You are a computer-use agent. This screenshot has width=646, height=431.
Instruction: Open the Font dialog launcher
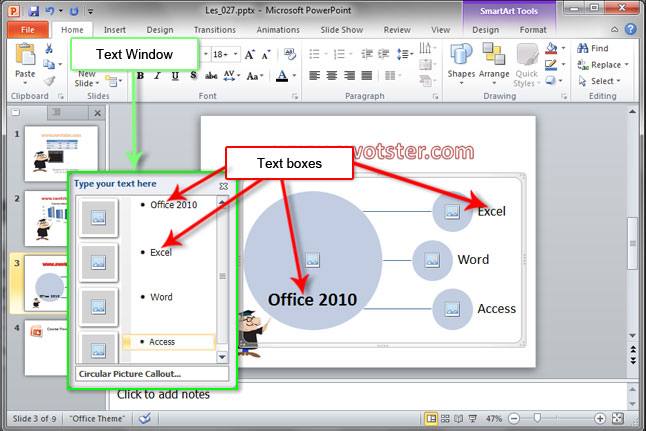coord(295,96)
